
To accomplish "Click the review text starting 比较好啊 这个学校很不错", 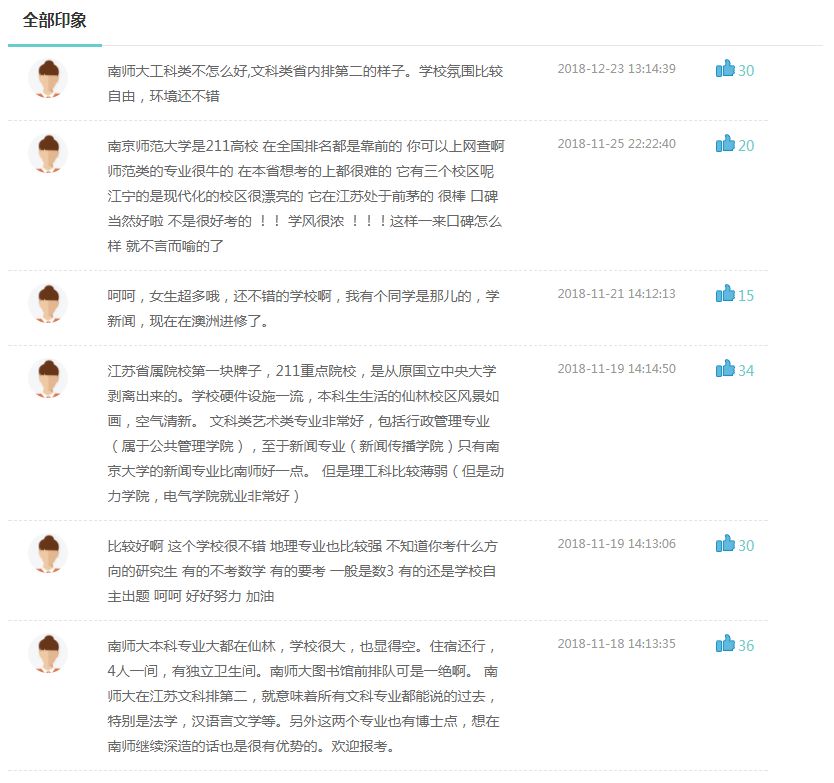I will (303, 571).
